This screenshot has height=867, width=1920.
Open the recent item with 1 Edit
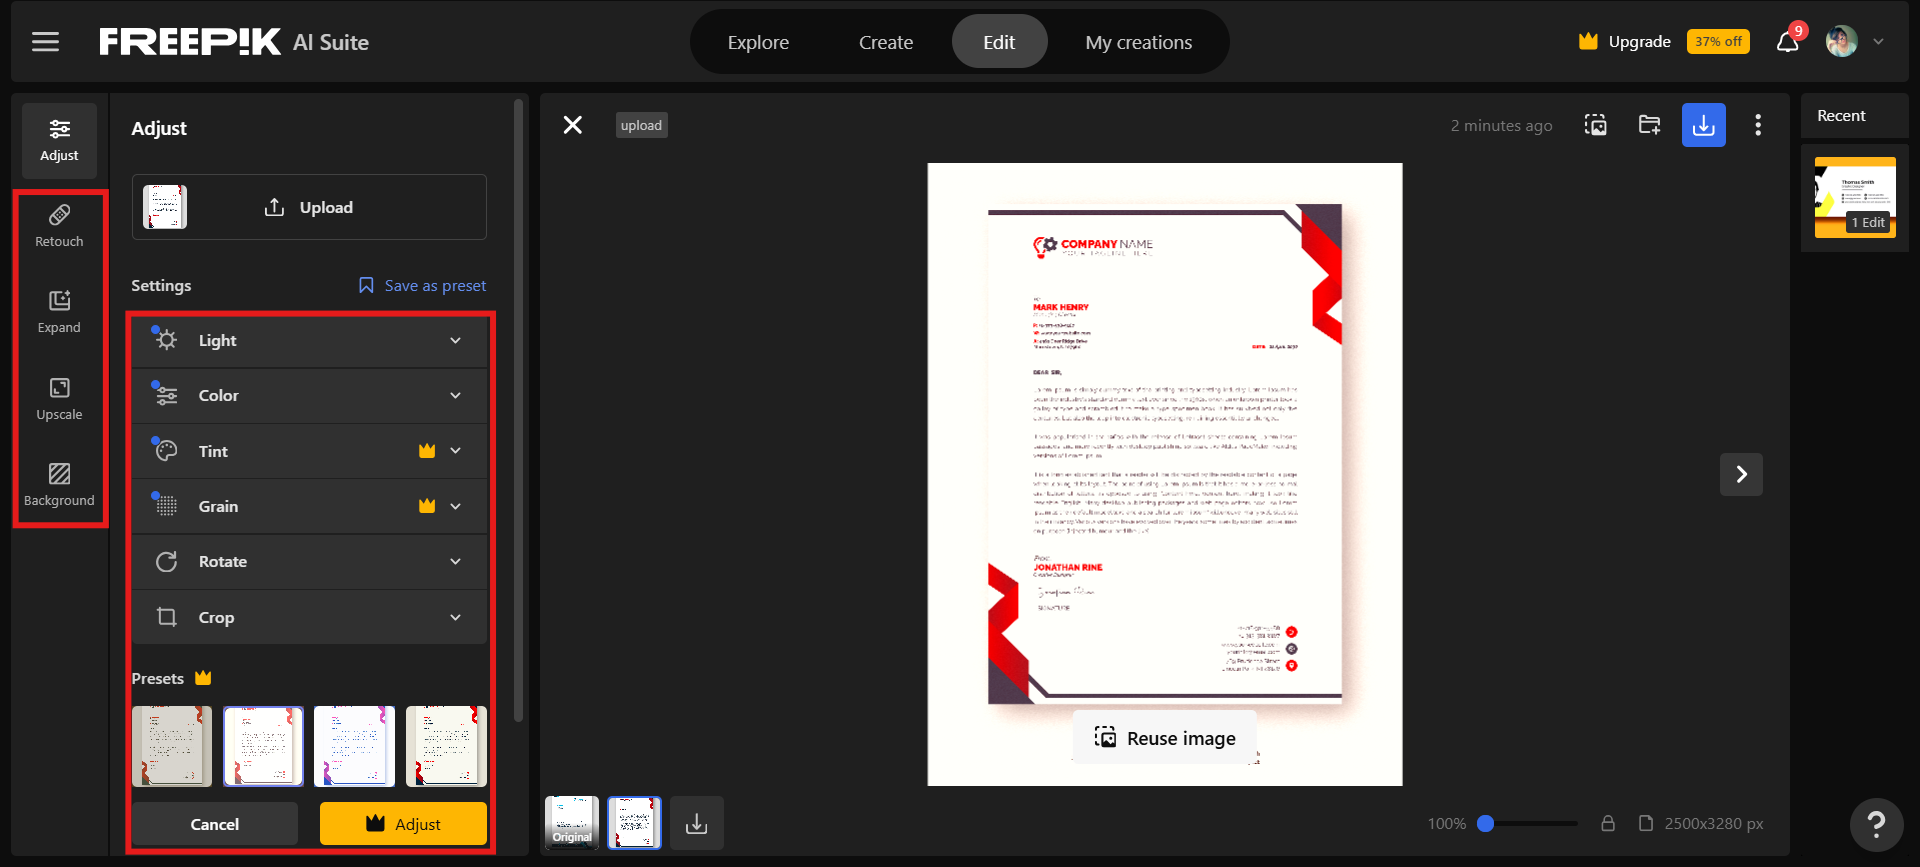click(x=1855, y=197)
